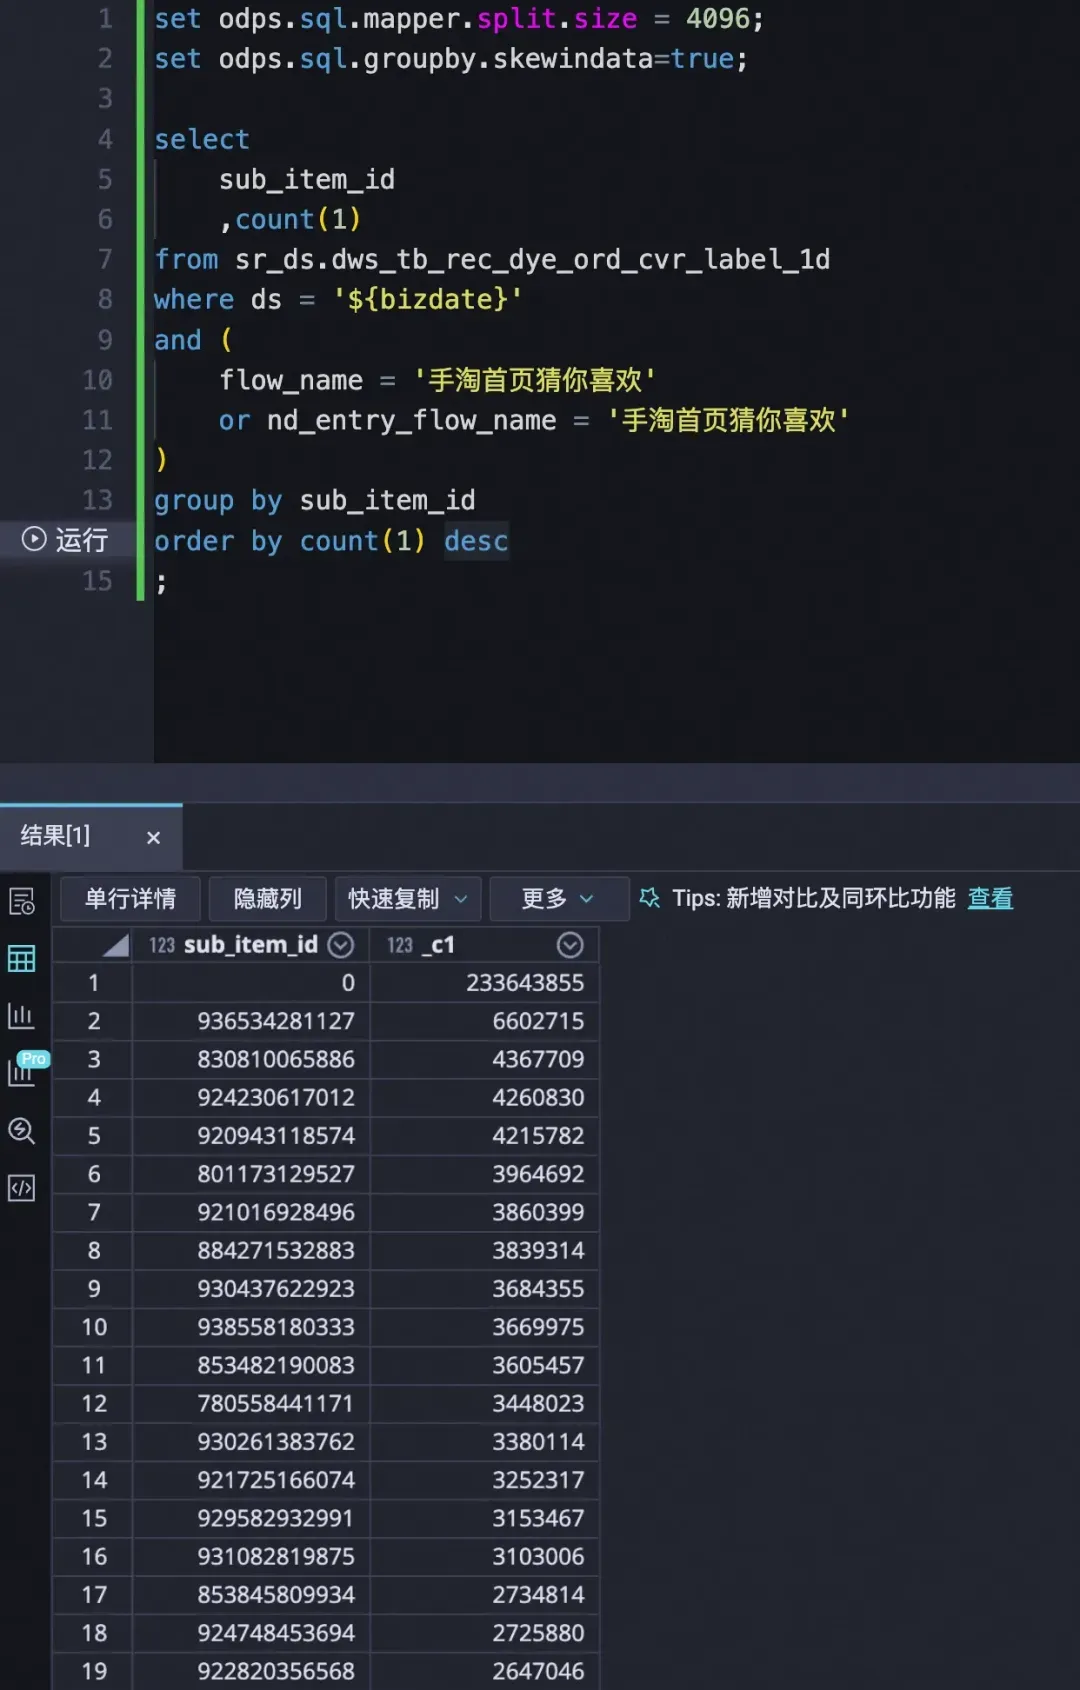Select row 5 by its row number
1080x1690 pixels.
tap(93, 1136)
